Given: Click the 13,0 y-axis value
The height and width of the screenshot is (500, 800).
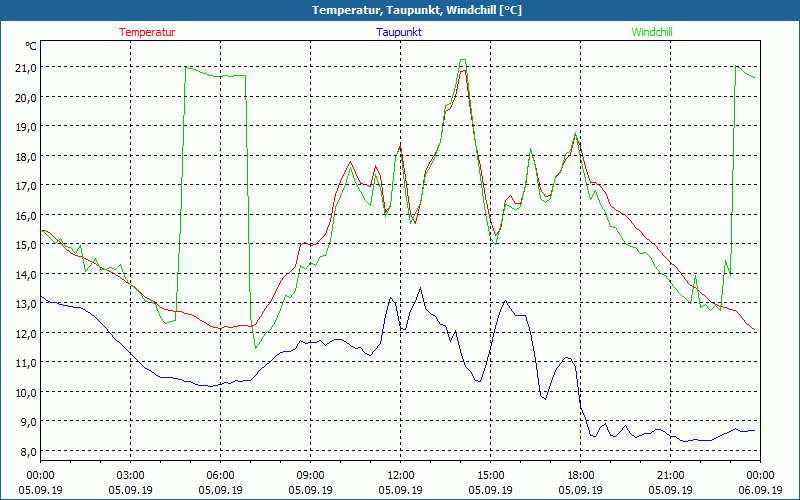Looking at the screenshot, I should (x=26, y=304).
